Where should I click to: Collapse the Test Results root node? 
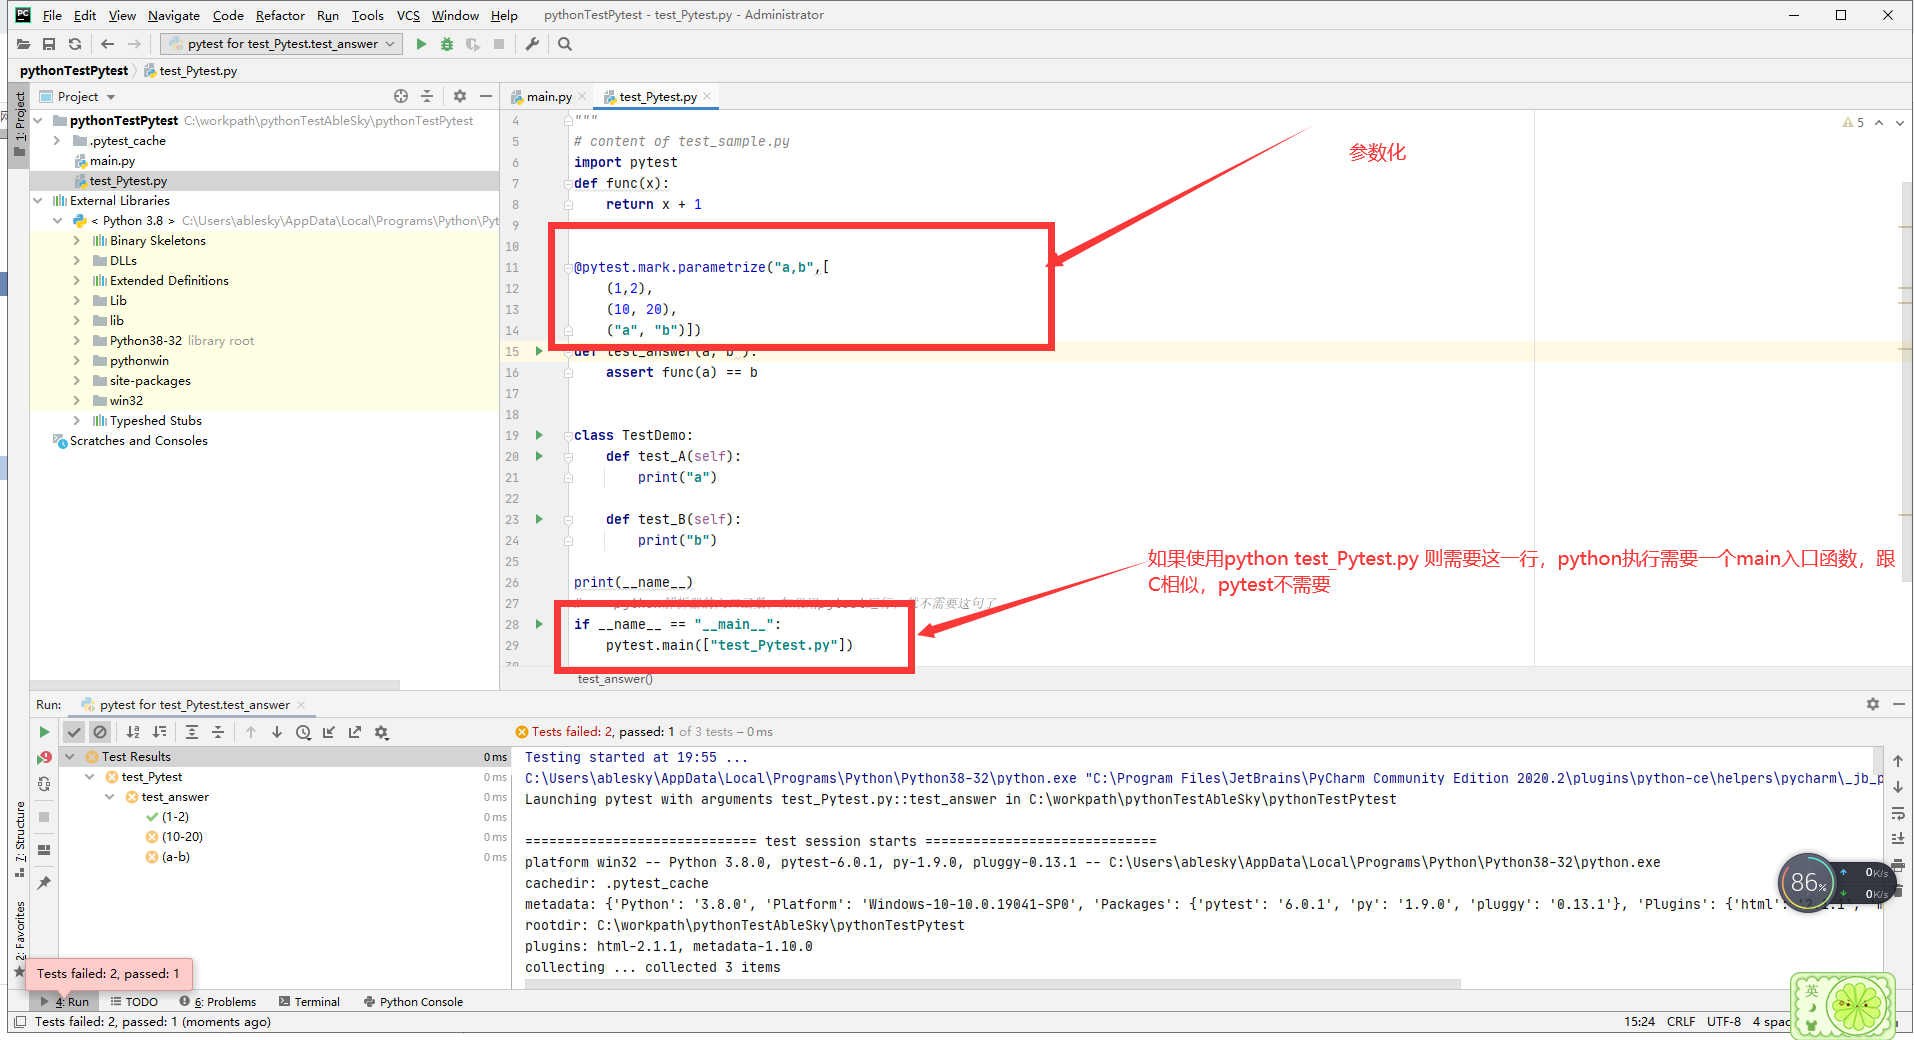(x=70, y=757)
